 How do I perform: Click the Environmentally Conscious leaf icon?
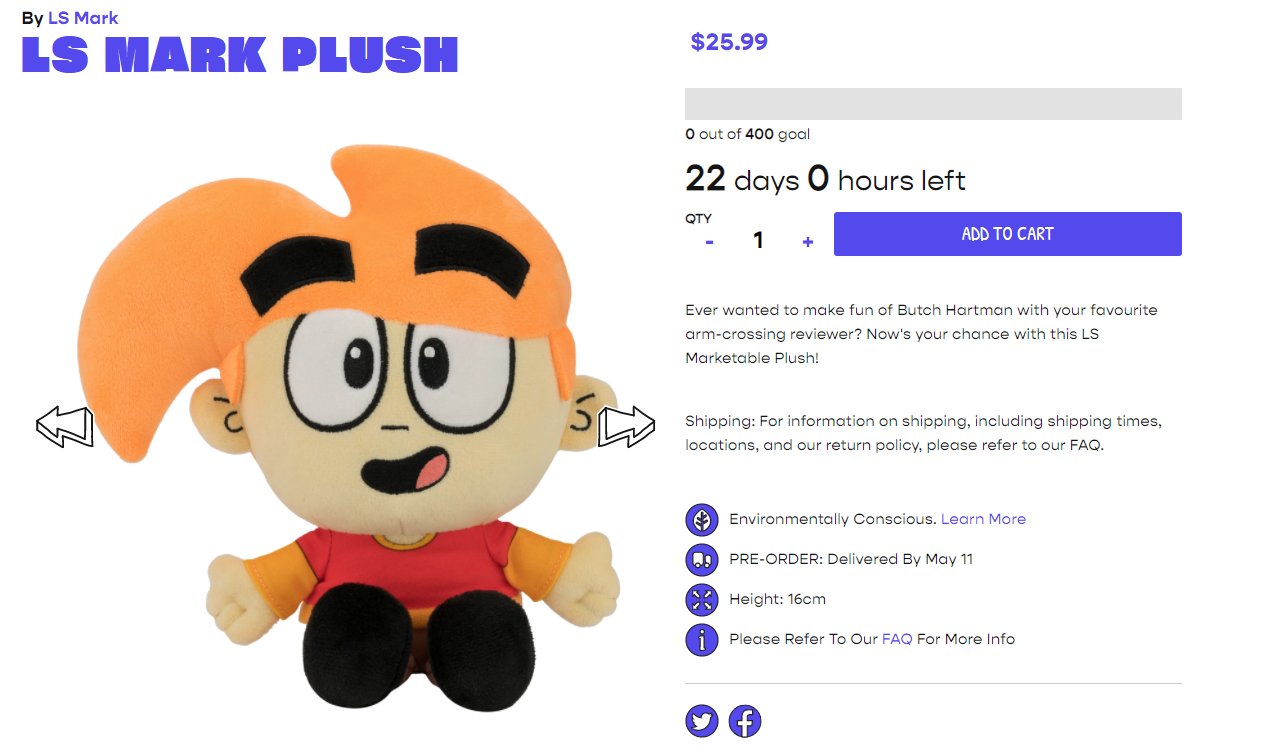click(x=702, y=520)
